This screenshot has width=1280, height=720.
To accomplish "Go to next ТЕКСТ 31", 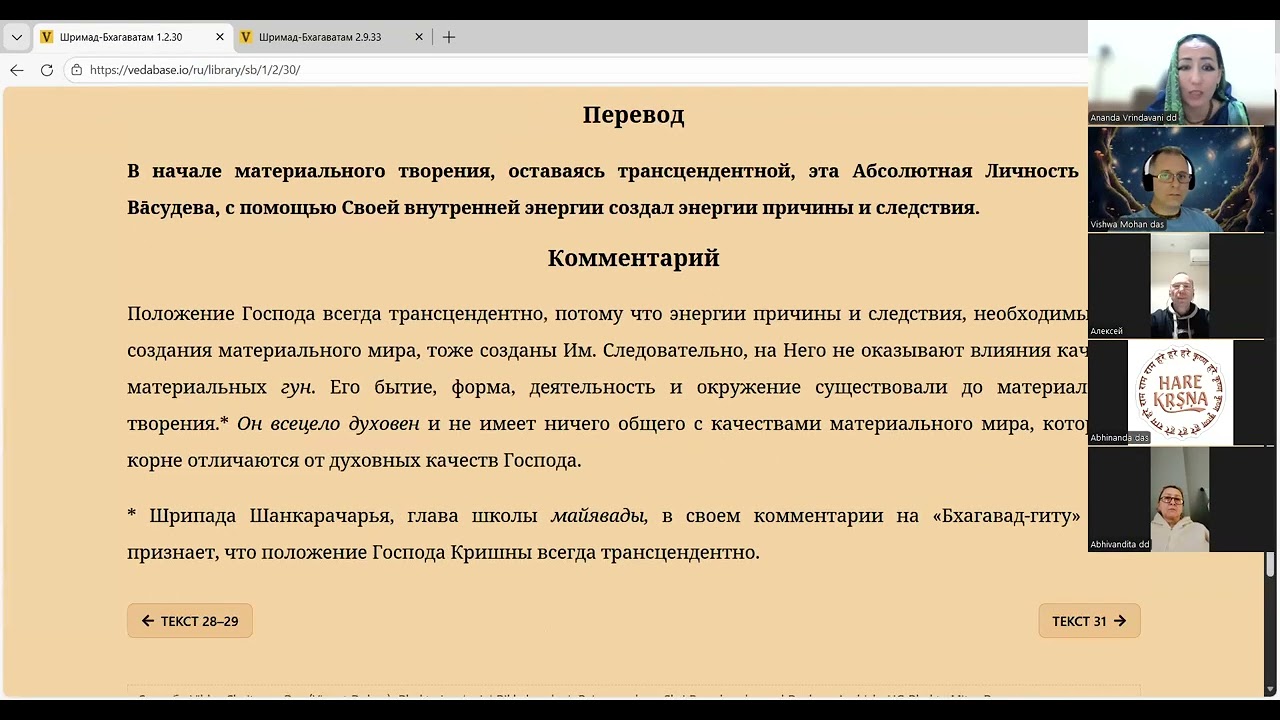I will [x=1089, y=621].
